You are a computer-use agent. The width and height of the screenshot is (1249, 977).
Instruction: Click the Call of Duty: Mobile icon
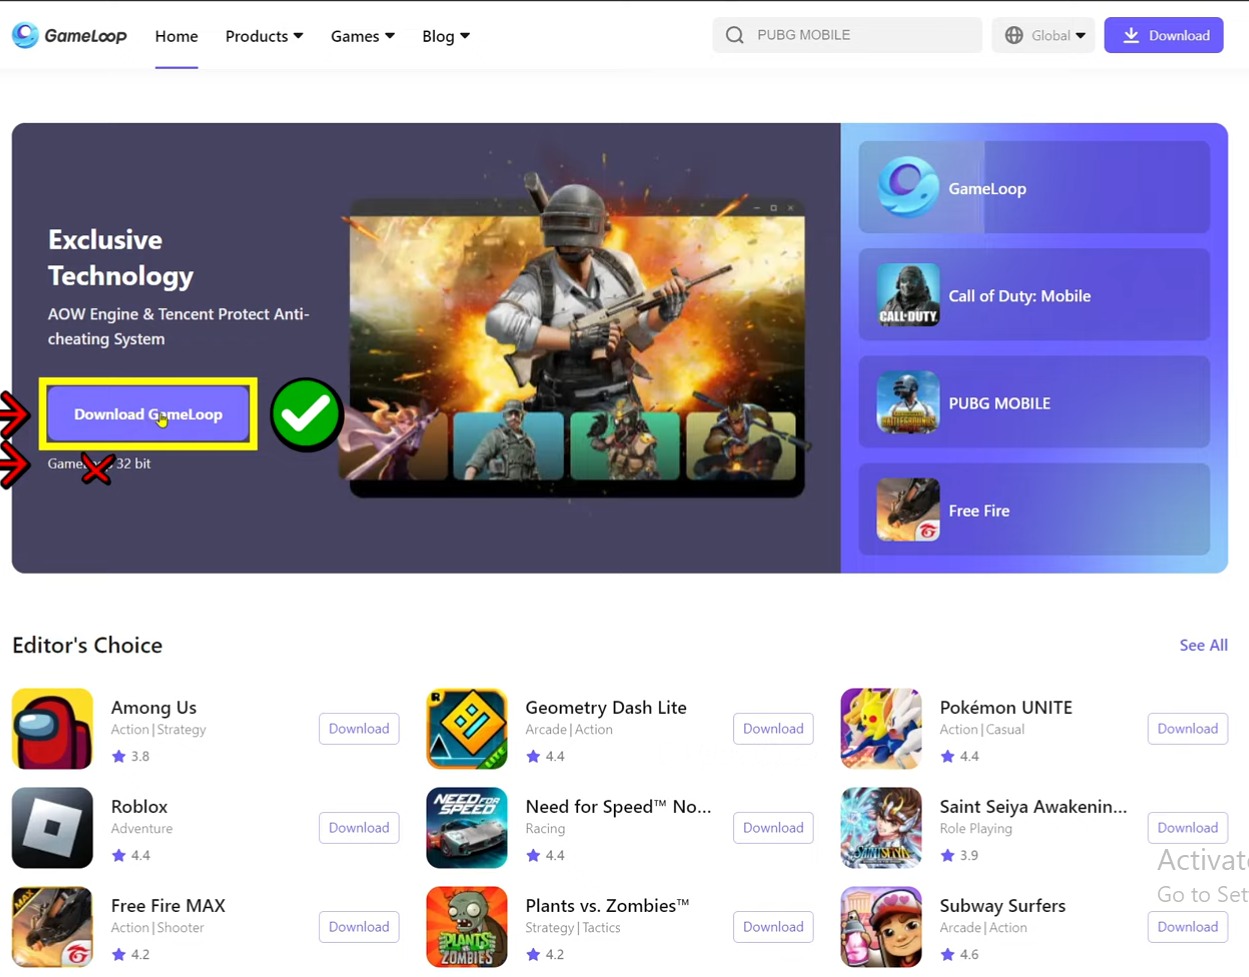tap(908, 295)
